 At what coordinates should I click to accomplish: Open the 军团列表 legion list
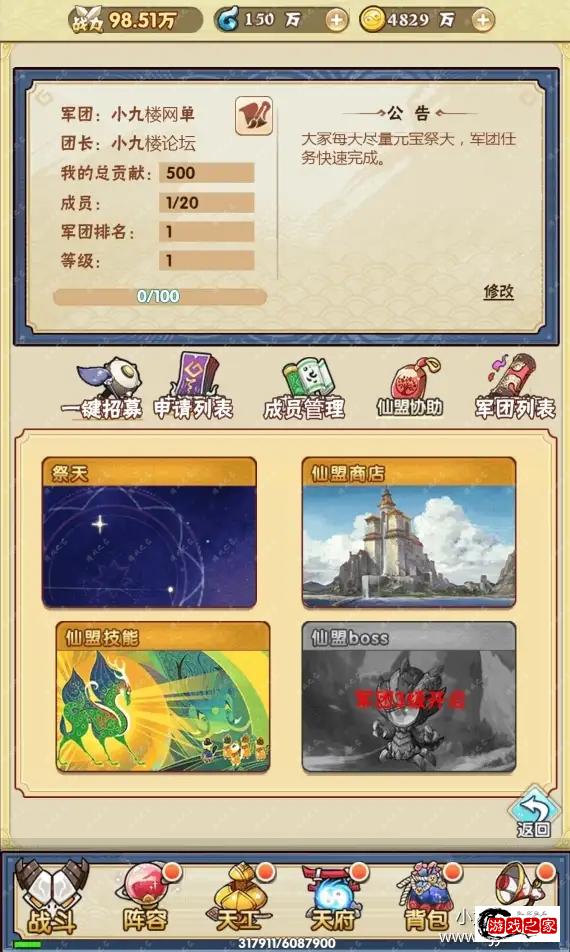click(515, 389)
